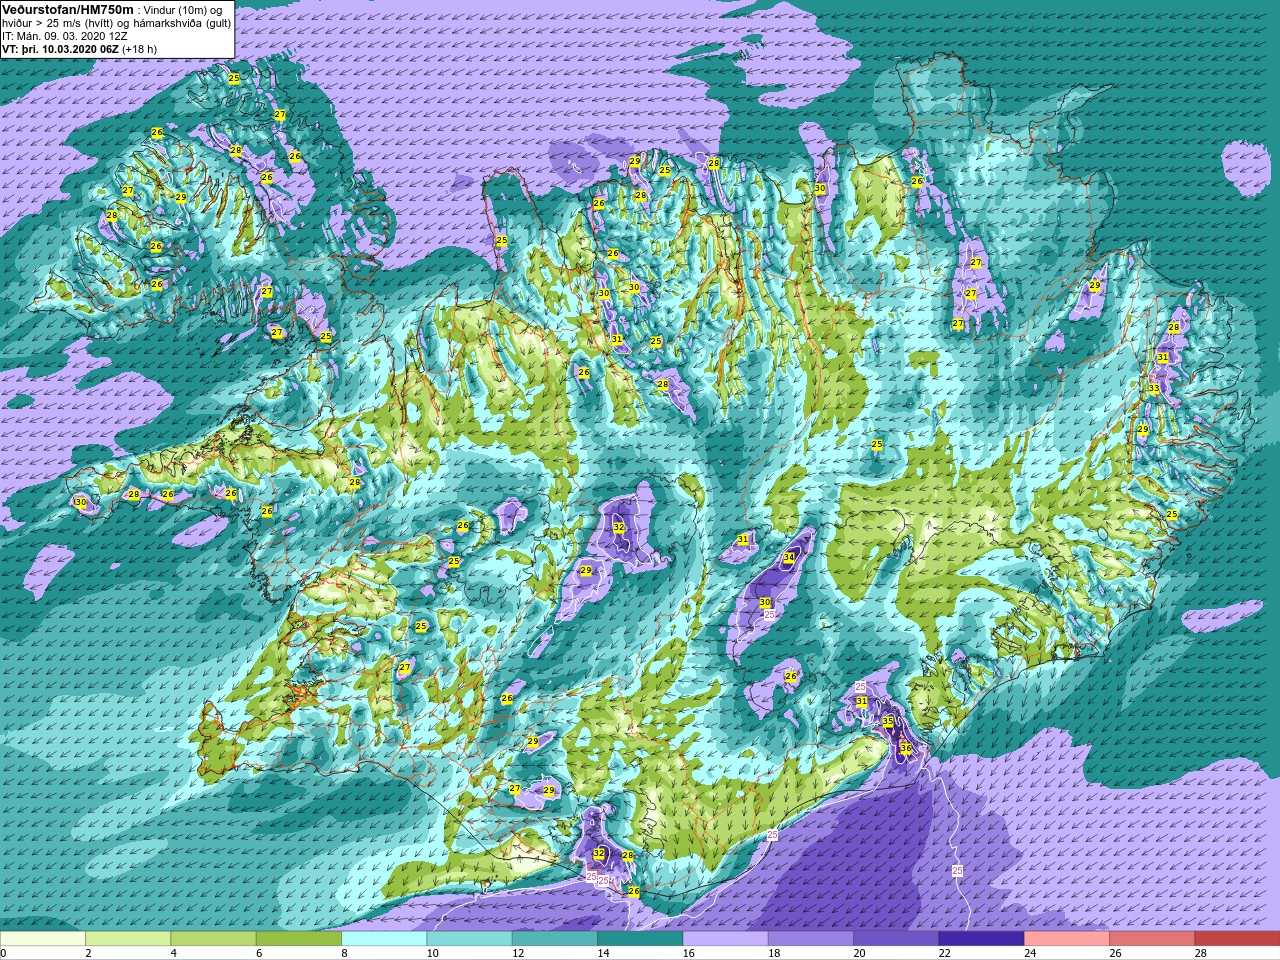This screenshot has height=960, width=1280.
Task: Select the 18–20 m/s medium purple legend swatch
Action: tap(811, 939)
